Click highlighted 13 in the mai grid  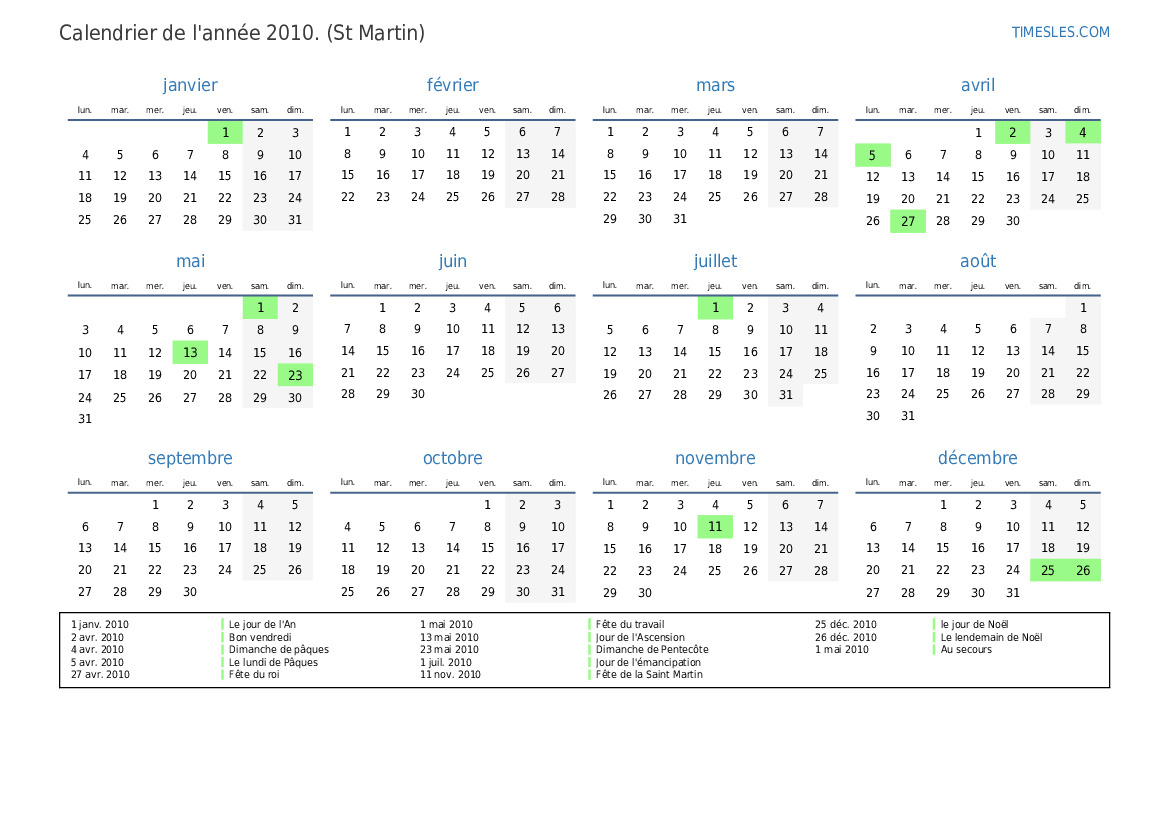tap(190, 352)
